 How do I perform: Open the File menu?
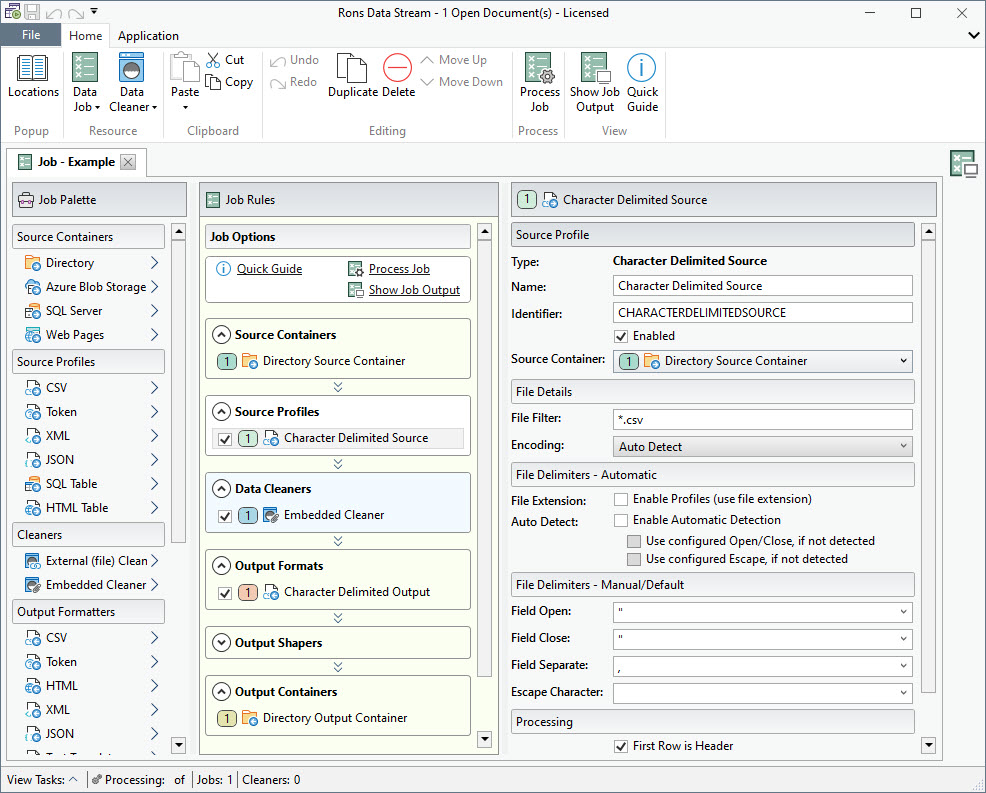tap(31, 35)
